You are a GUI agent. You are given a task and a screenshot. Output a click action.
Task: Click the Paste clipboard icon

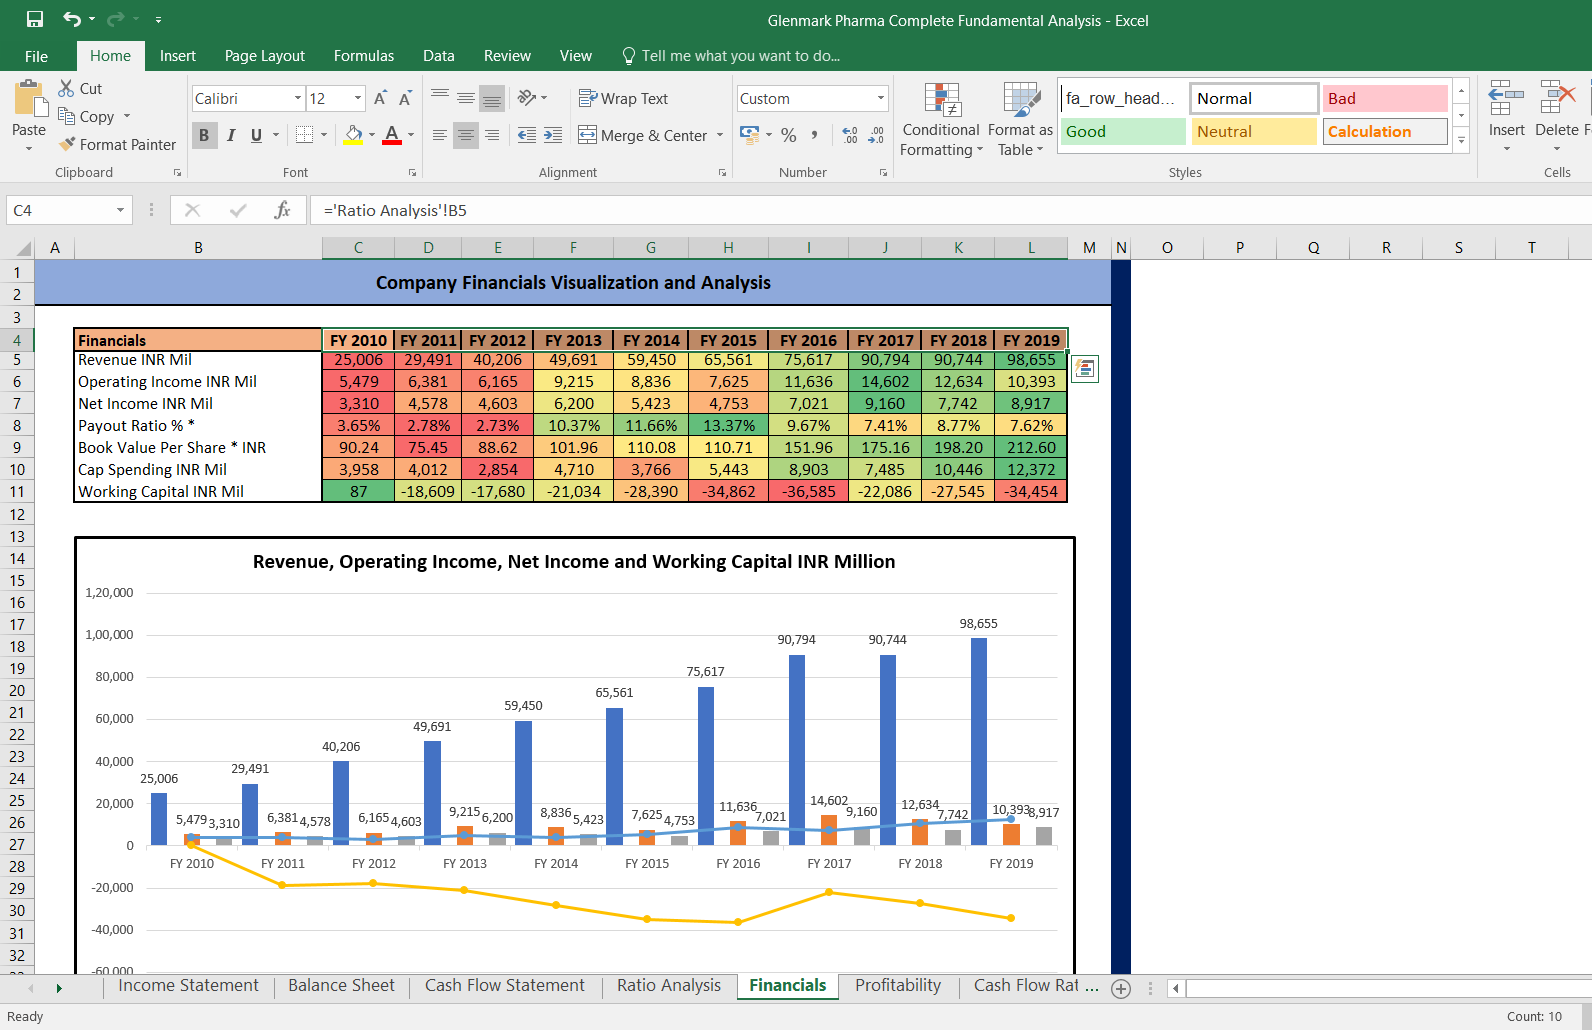[29, 99]
